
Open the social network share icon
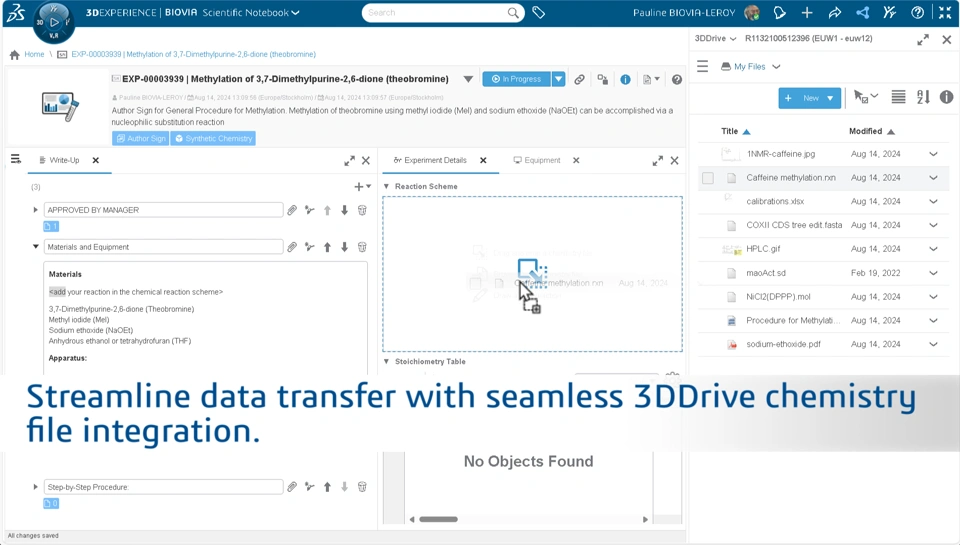(863, 12)
